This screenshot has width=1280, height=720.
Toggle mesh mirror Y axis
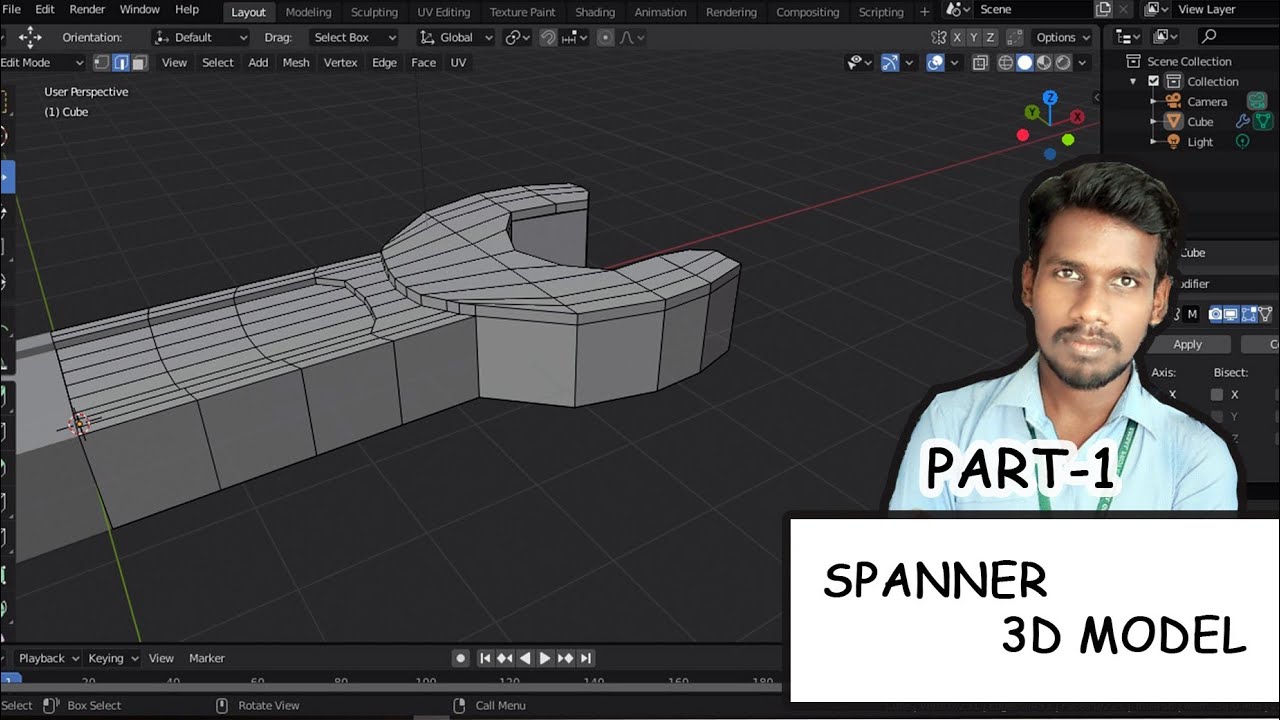[974, 37]
